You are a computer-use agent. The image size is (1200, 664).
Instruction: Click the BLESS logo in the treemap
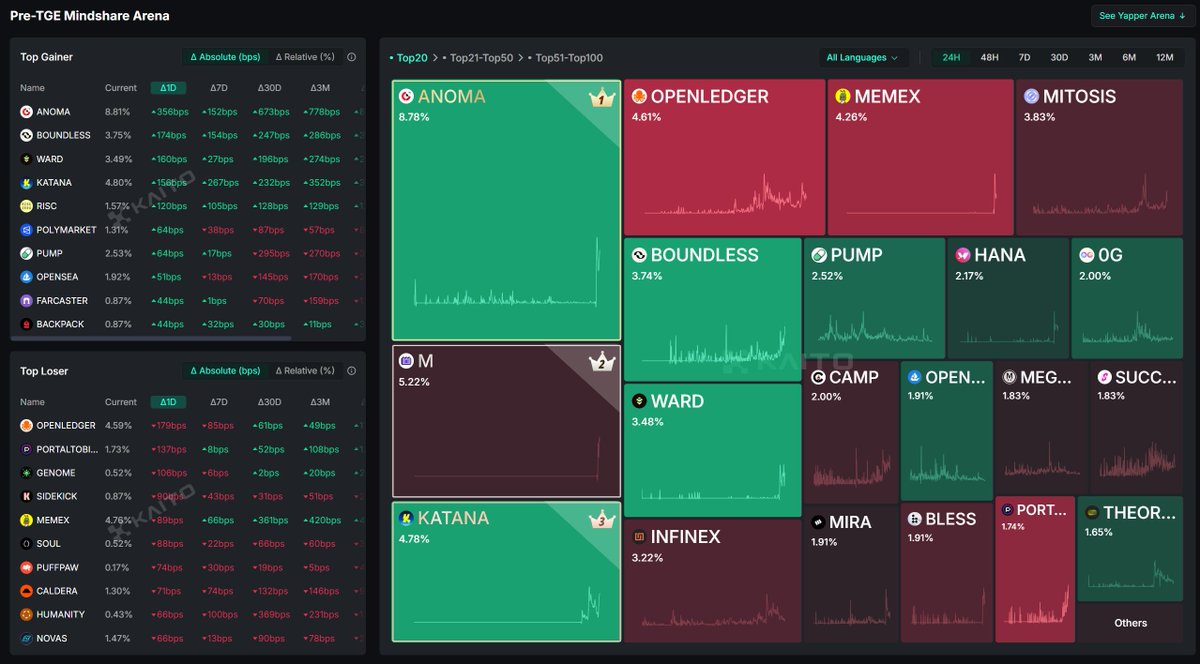(915, 519)
